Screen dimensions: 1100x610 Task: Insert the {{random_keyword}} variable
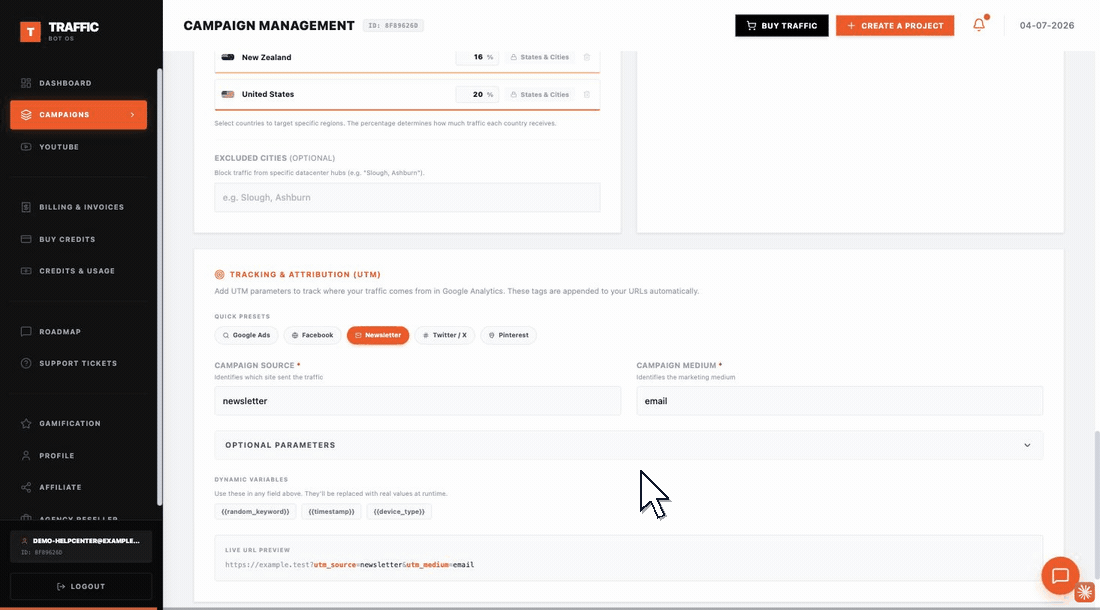pyautogui.click(x=255, y=512)
